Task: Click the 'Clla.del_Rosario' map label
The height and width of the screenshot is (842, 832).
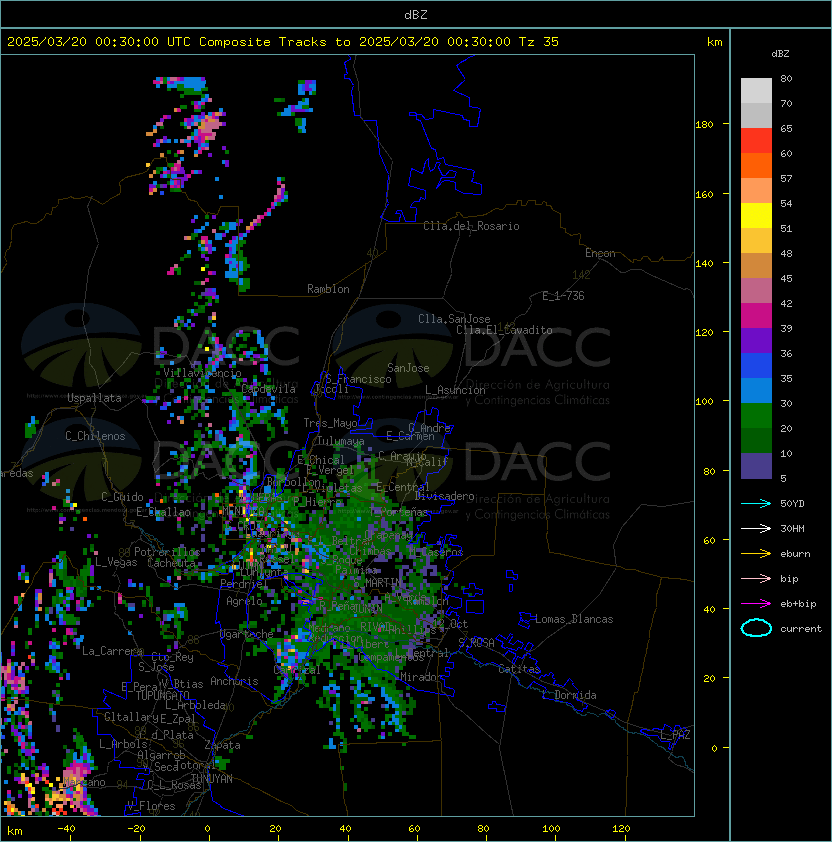Action: point(471,226)
